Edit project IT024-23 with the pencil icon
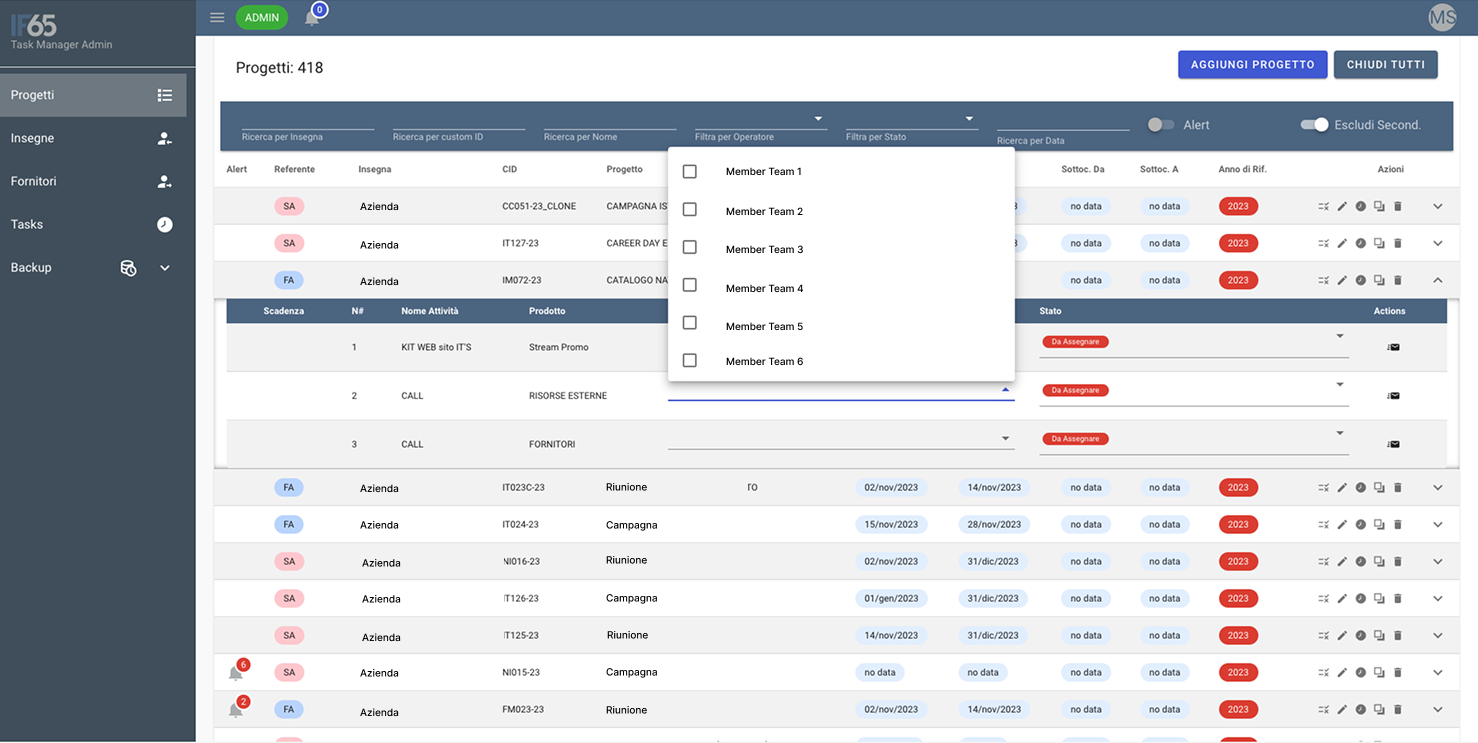The image size is (1478, 743). tap(1342, 524)
